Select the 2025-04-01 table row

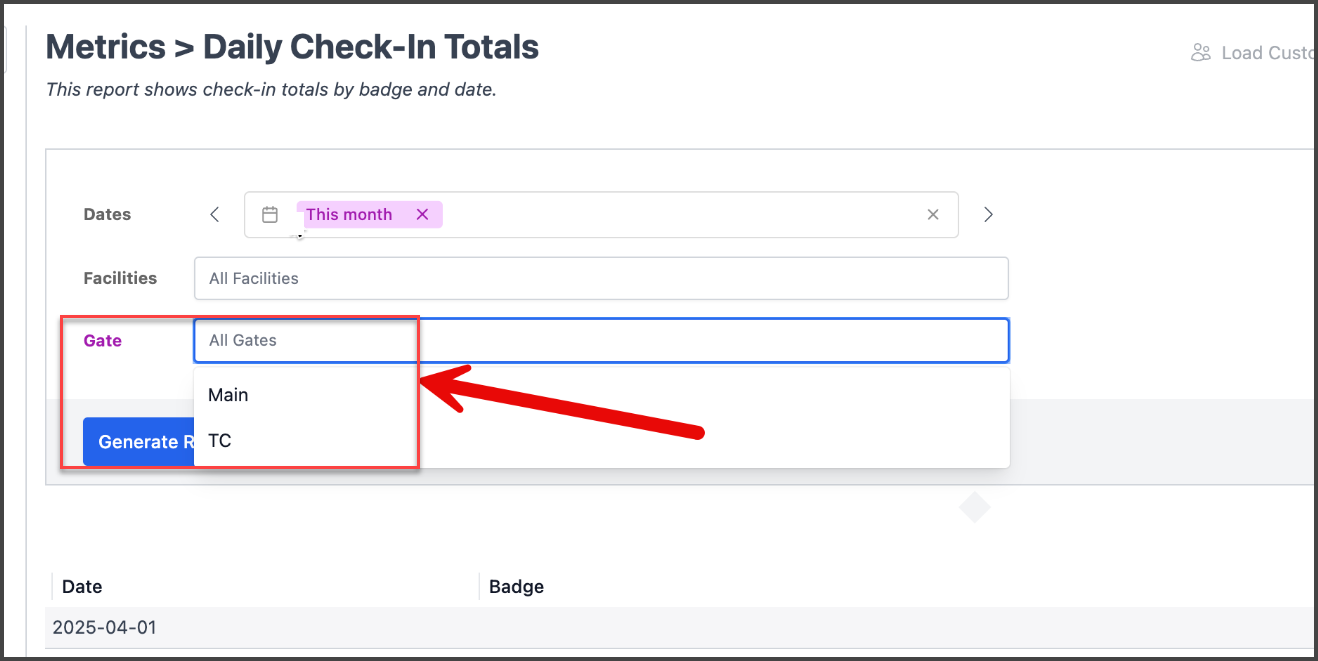pyautogui.click(x=681, y=628)
